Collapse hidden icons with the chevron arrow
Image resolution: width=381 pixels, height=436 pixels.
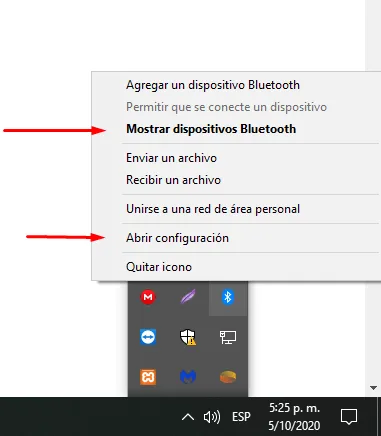(188, 417)
